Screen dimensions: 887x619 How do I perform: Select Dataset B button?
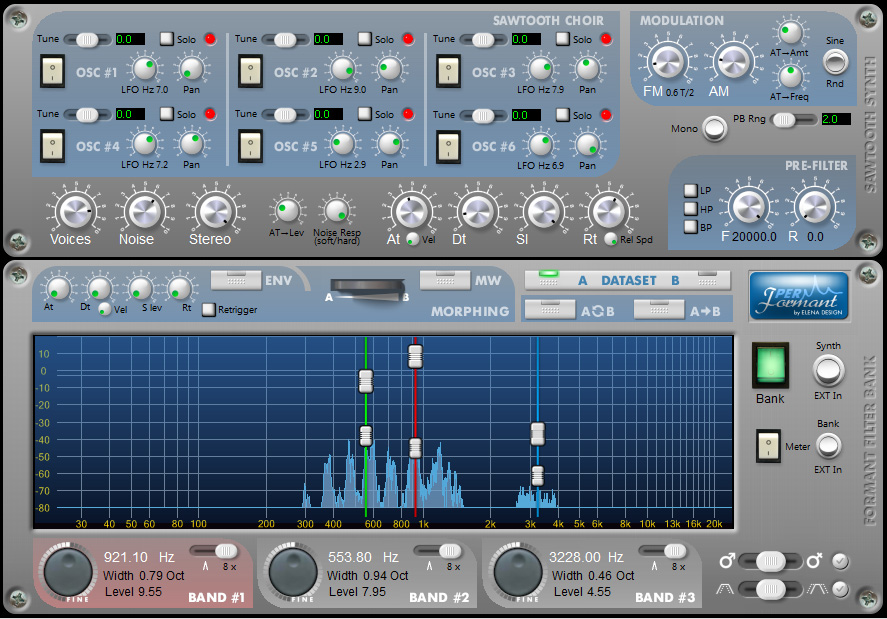click(x=708, y=280)
